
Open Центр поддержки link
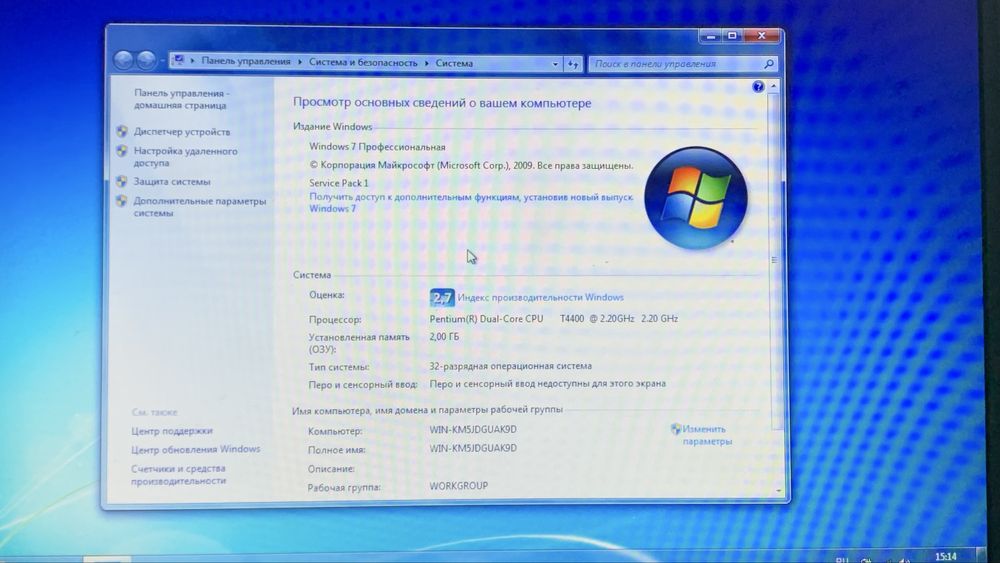[172, 431]
